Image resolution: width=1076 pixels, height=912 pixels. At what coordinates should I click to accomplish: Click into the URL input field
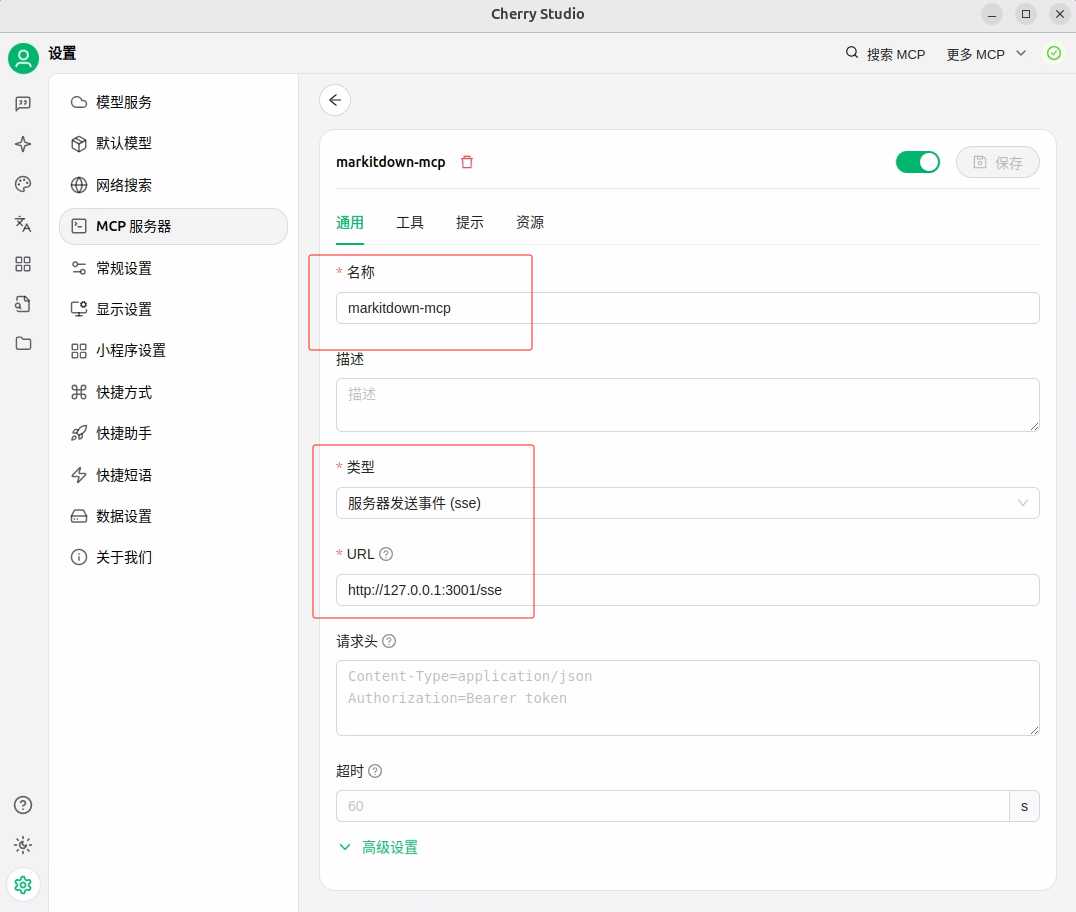point(688,590)
